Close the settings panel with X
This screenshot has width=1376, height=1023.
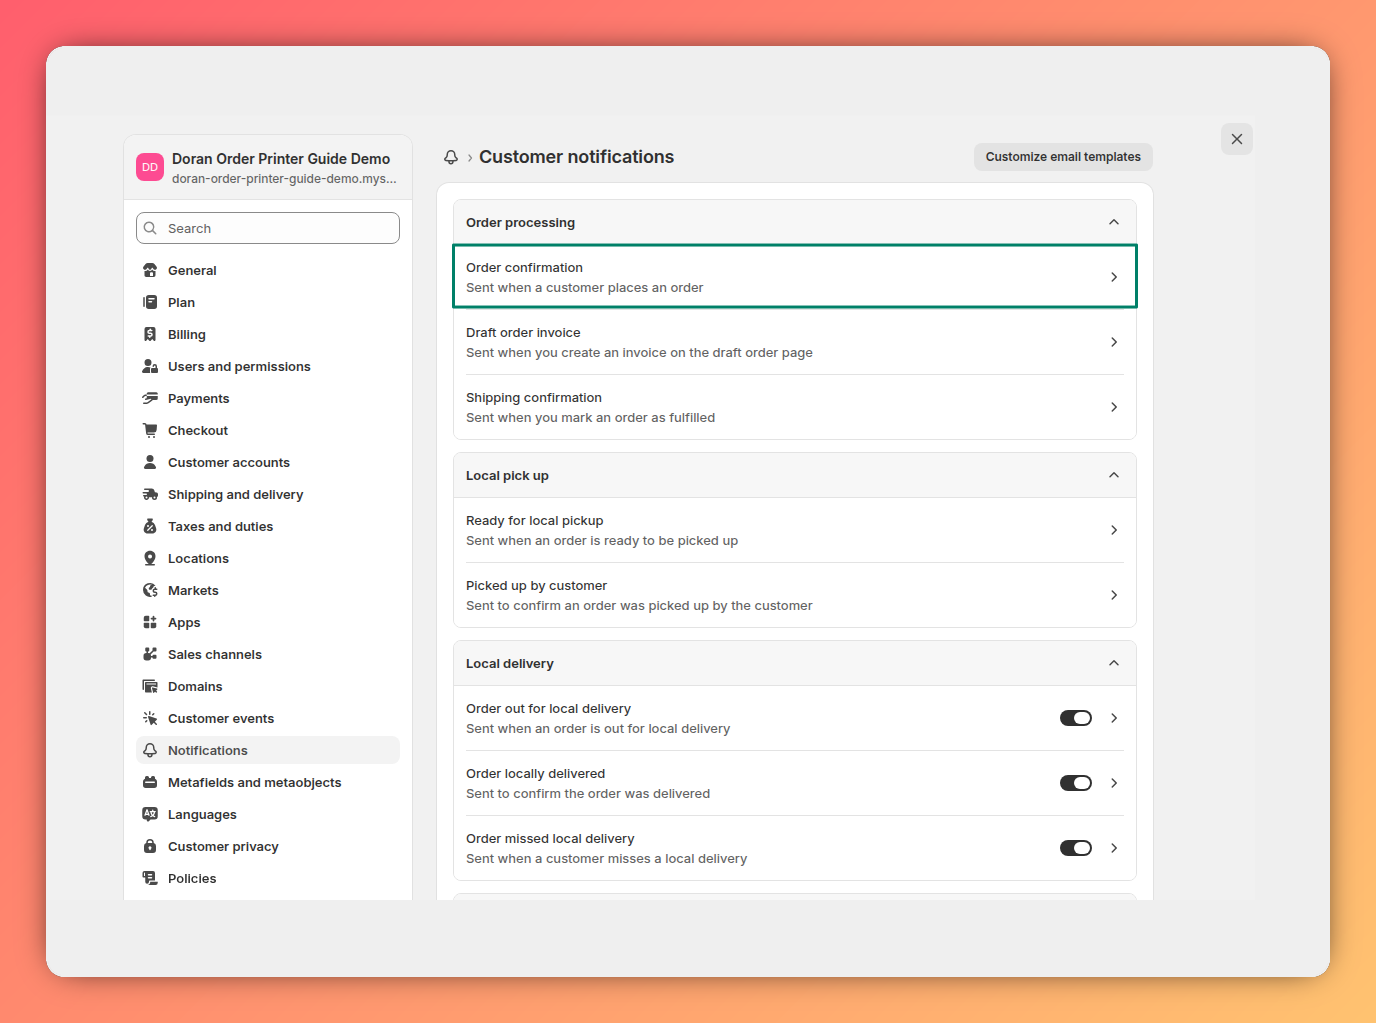point(1237,139)
